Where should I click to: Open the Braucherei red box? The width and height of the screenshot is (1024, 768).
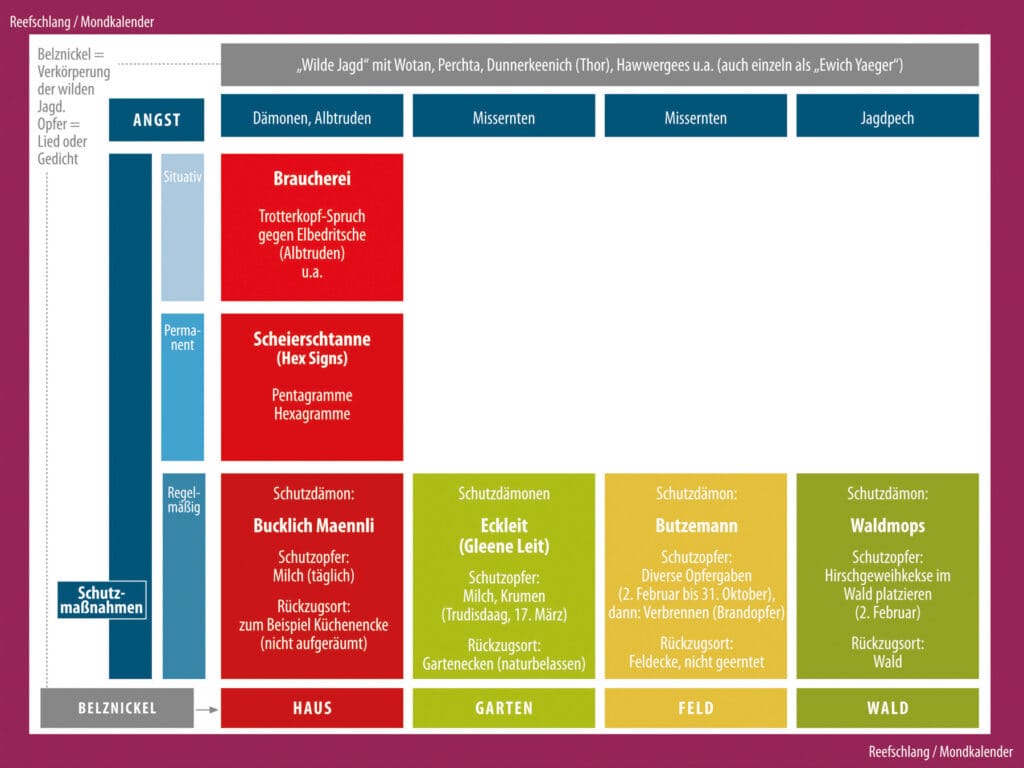tap(312, 227)
